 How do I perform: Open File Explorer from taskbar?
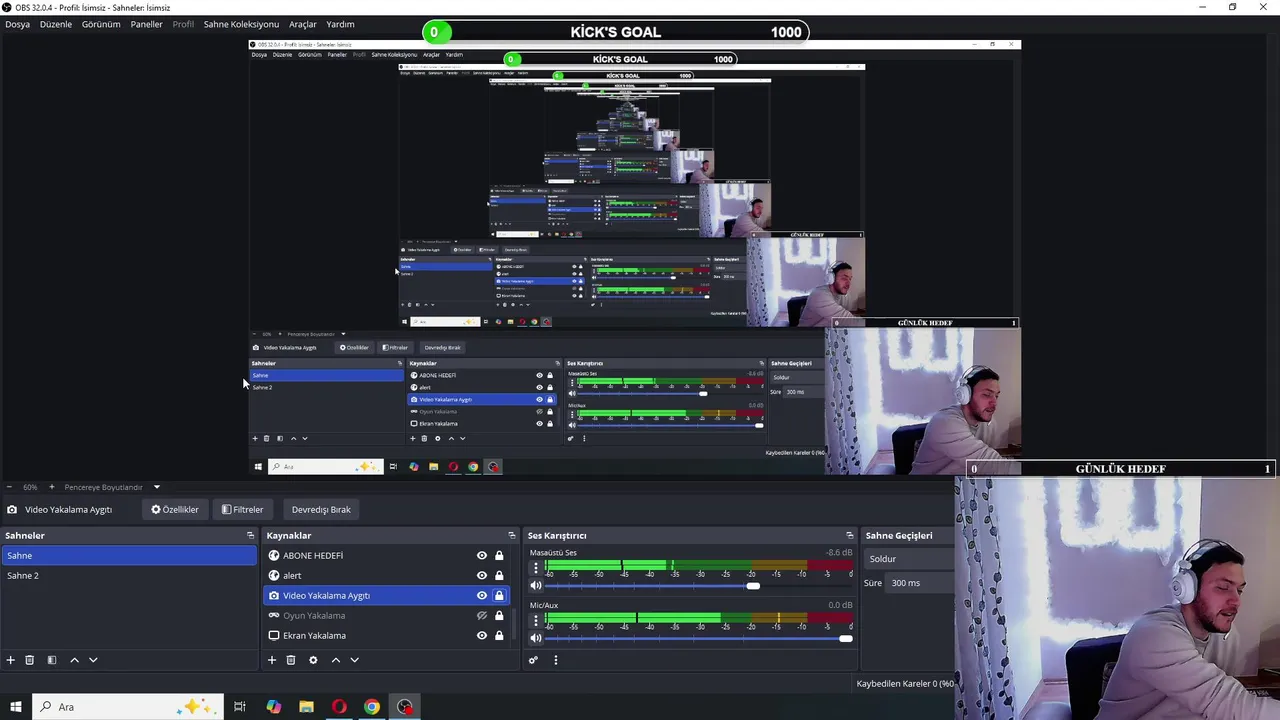[307, 707]
